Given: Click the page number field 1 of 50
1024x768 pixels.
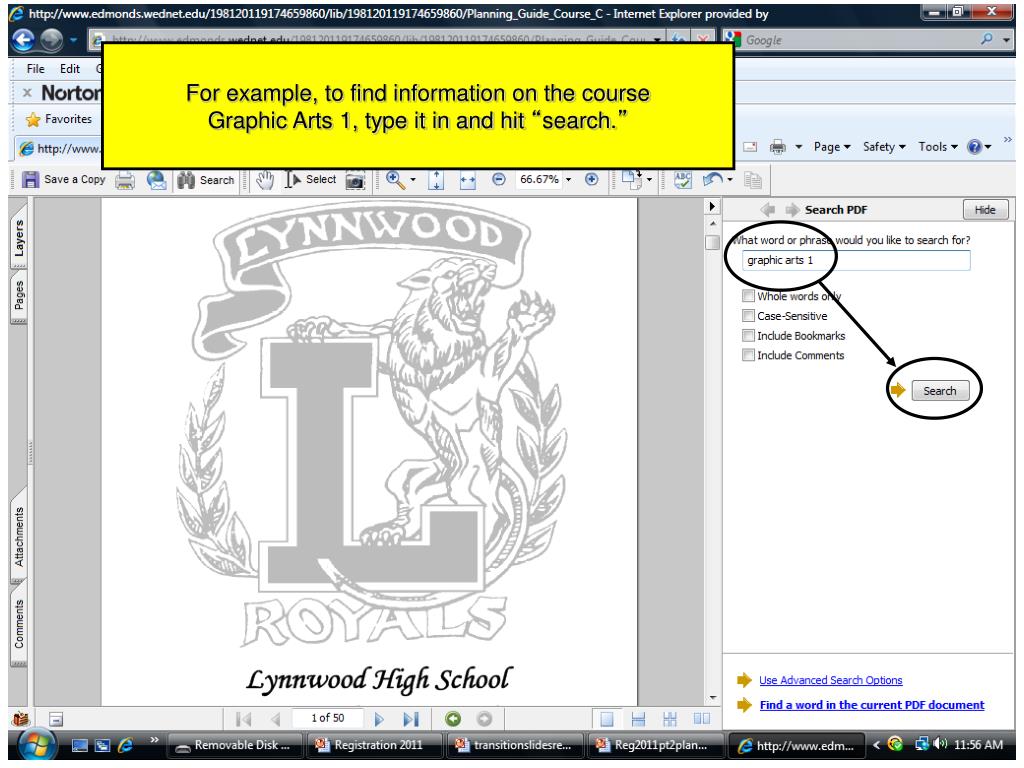Looking at the screenshot, I should coord(328,718).
